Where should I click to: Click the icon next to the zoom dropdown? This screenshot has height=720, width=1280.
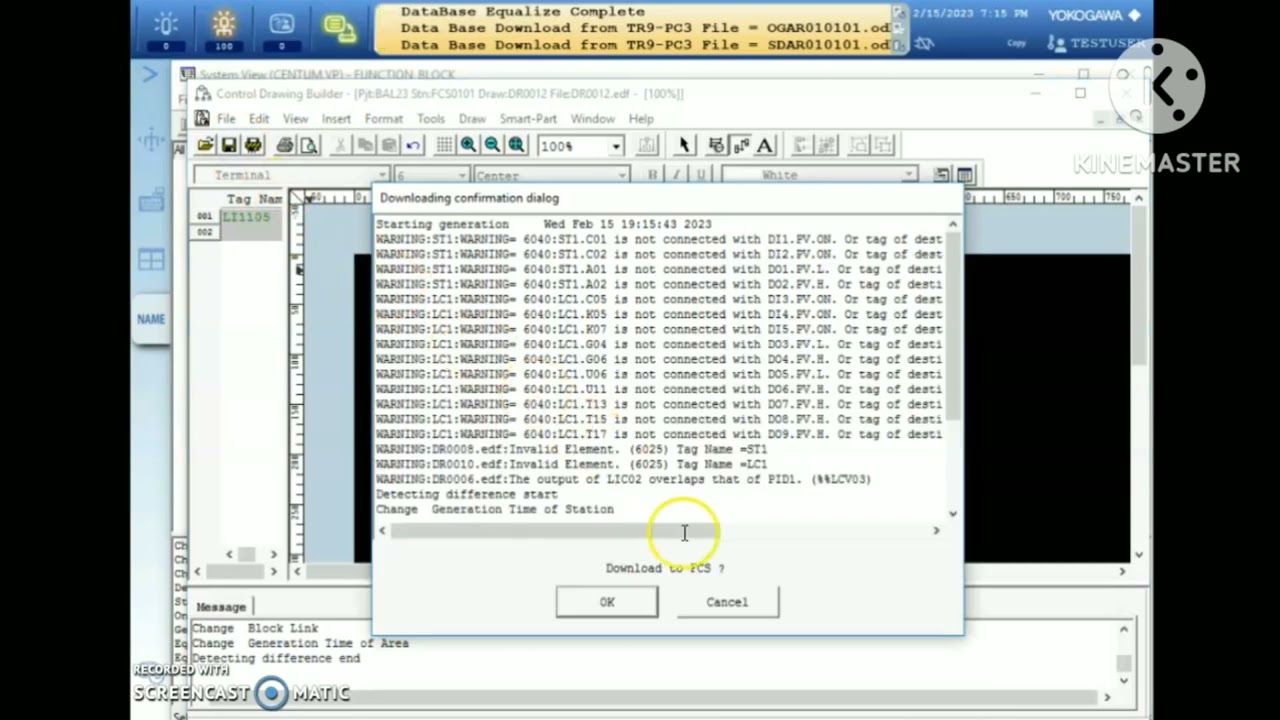pos(647,146)
